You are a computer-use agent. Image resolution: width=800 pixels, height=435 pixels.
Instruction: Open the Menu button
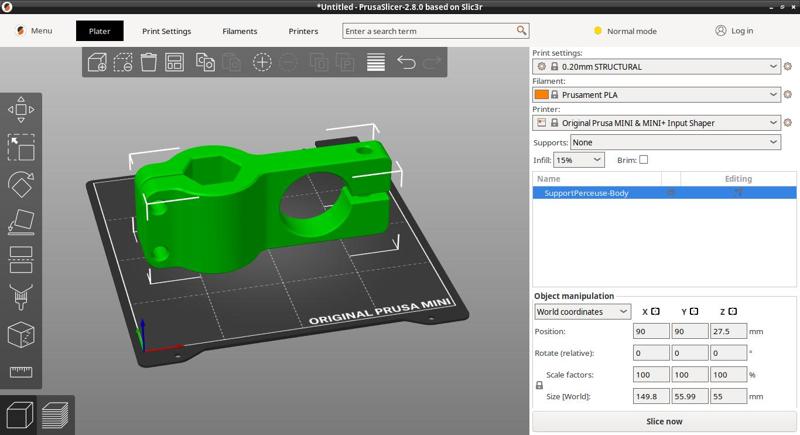(34, 31)
